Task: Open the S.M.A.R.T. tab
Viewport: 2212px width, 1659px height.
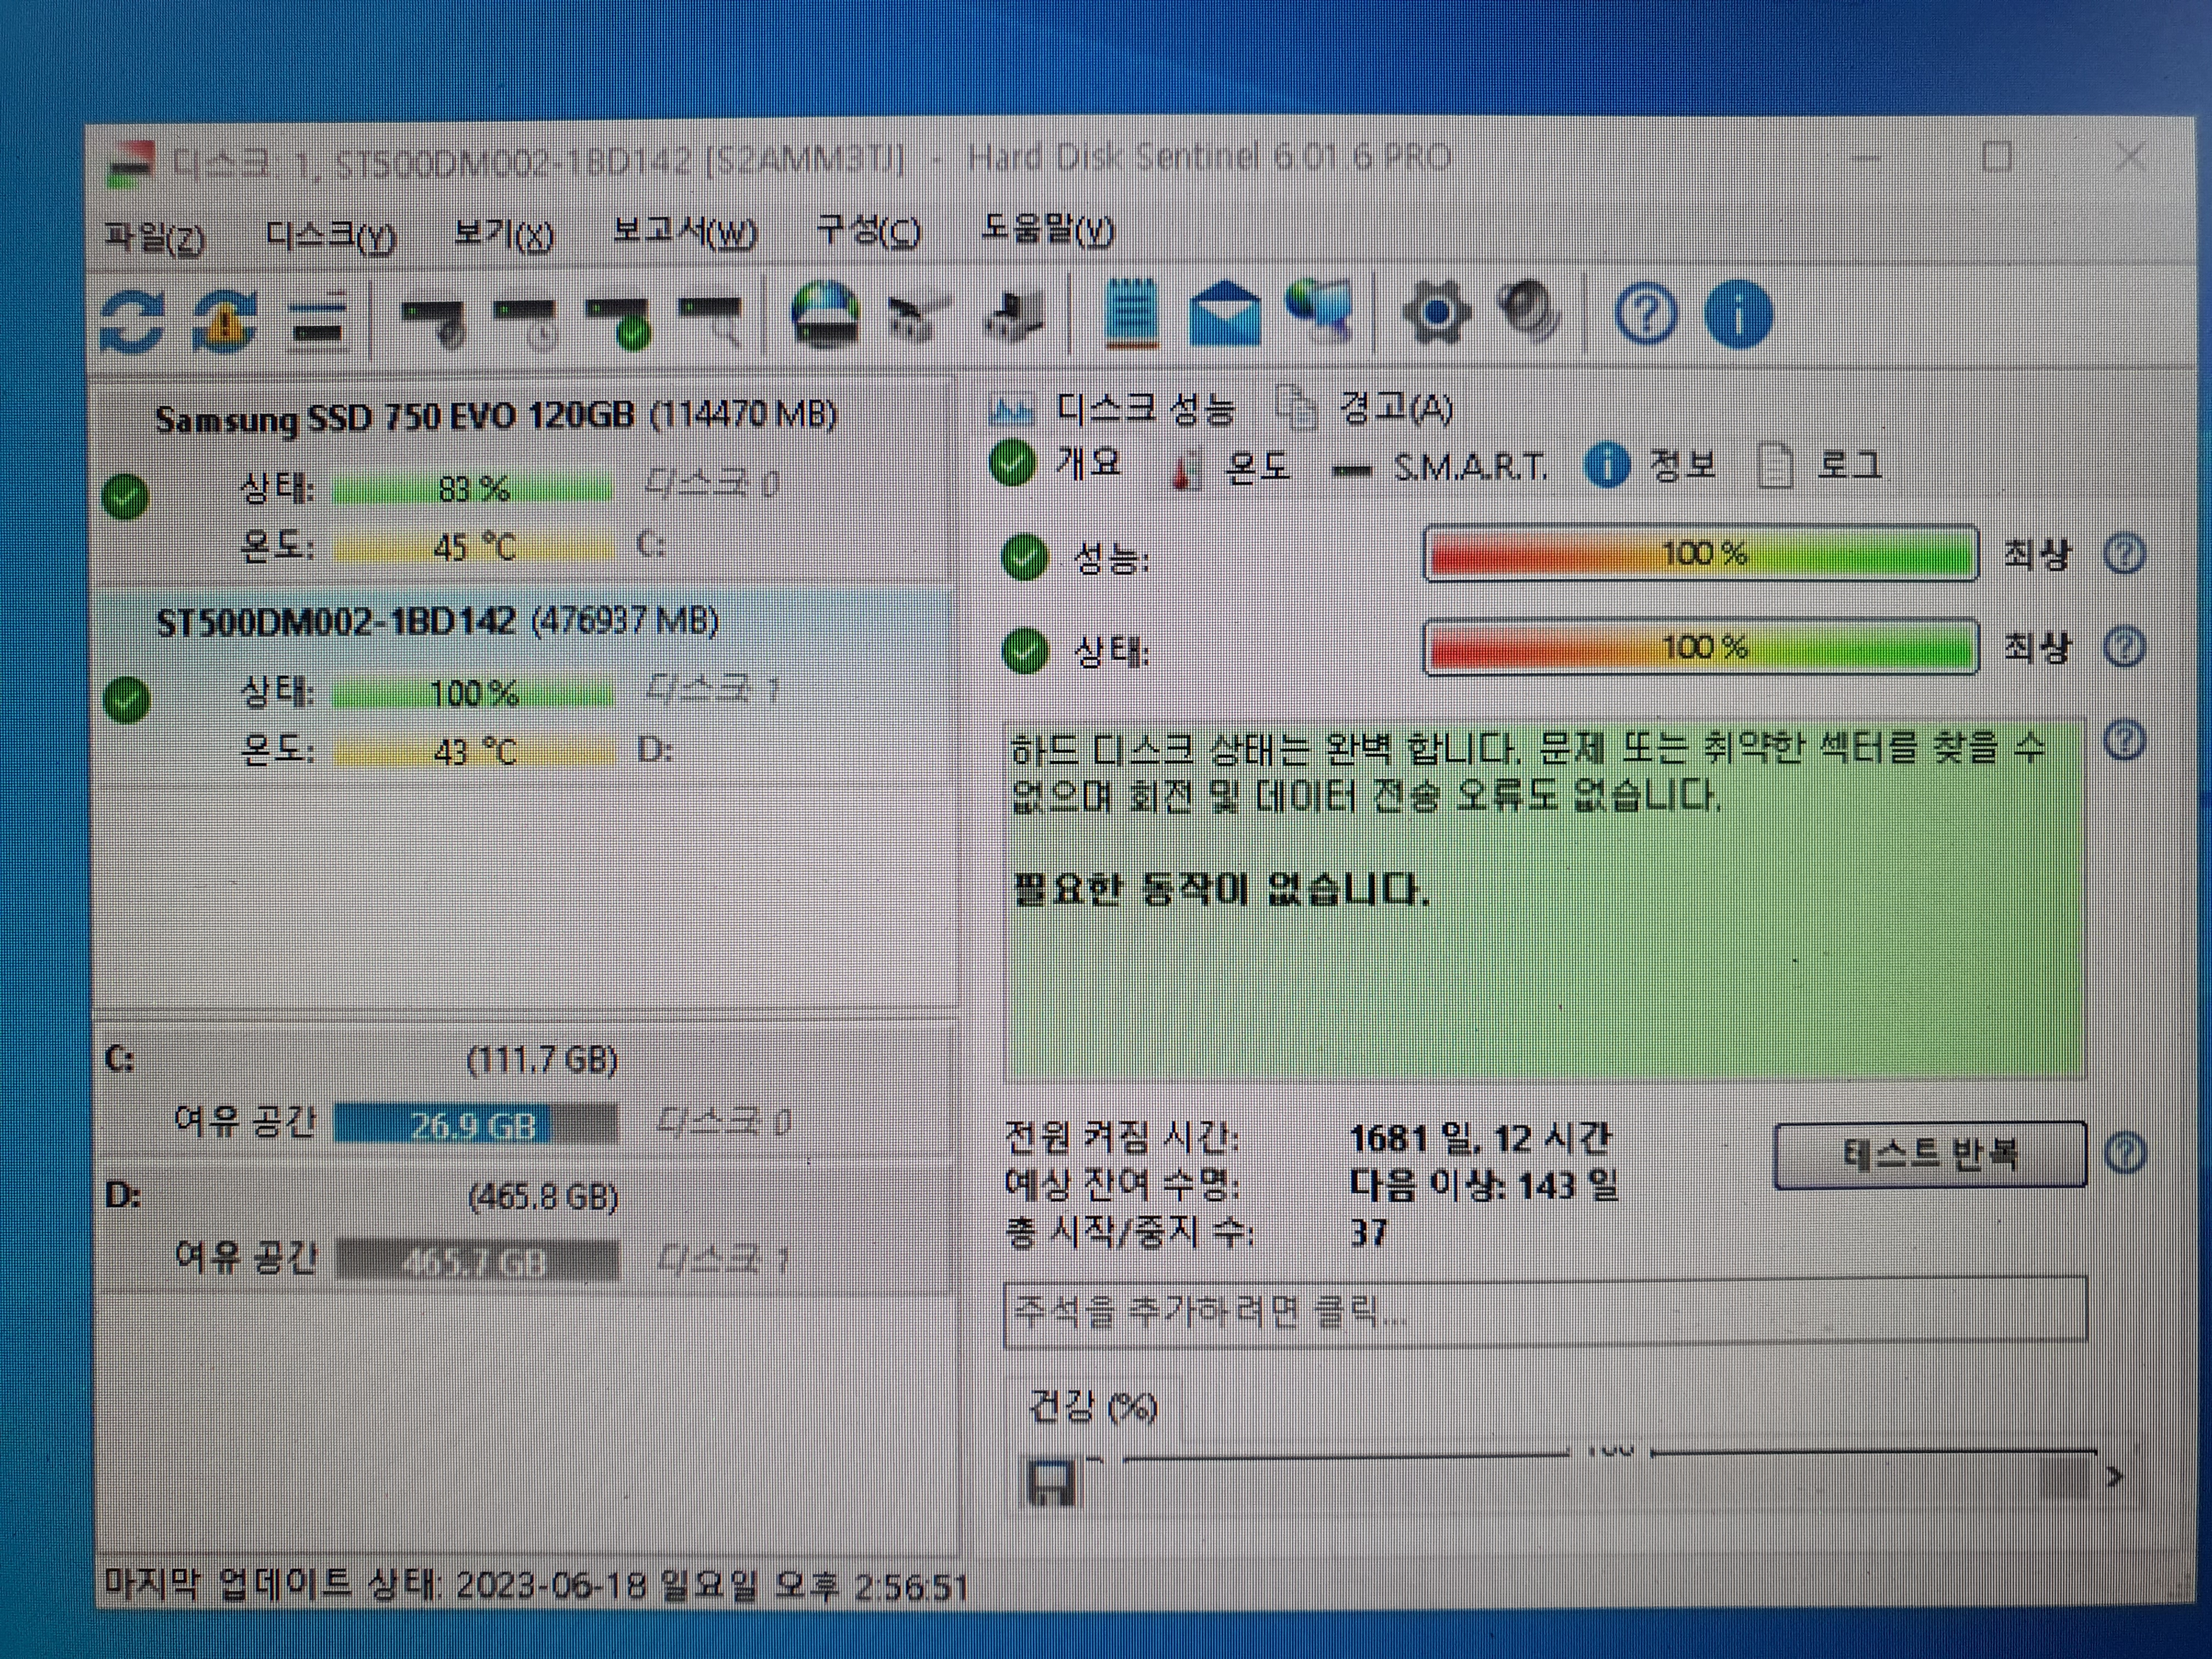Action: coord(1440,467)
